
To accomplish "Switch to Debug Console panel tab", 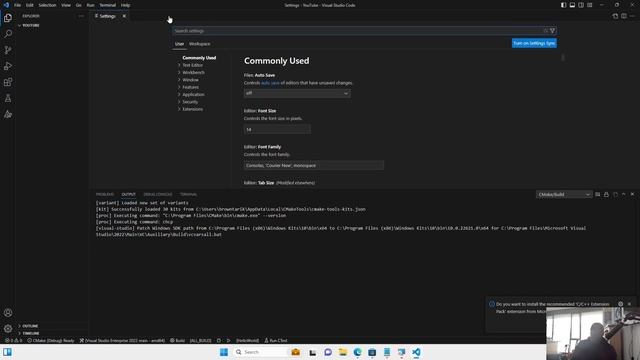I will point(158,195).
